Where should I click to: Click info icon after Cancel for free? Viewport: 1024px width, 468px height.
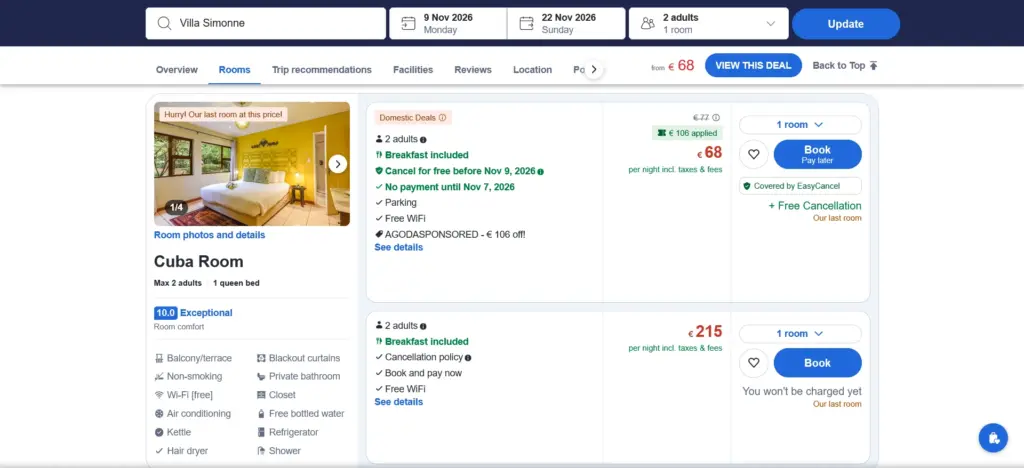point(541,171)
